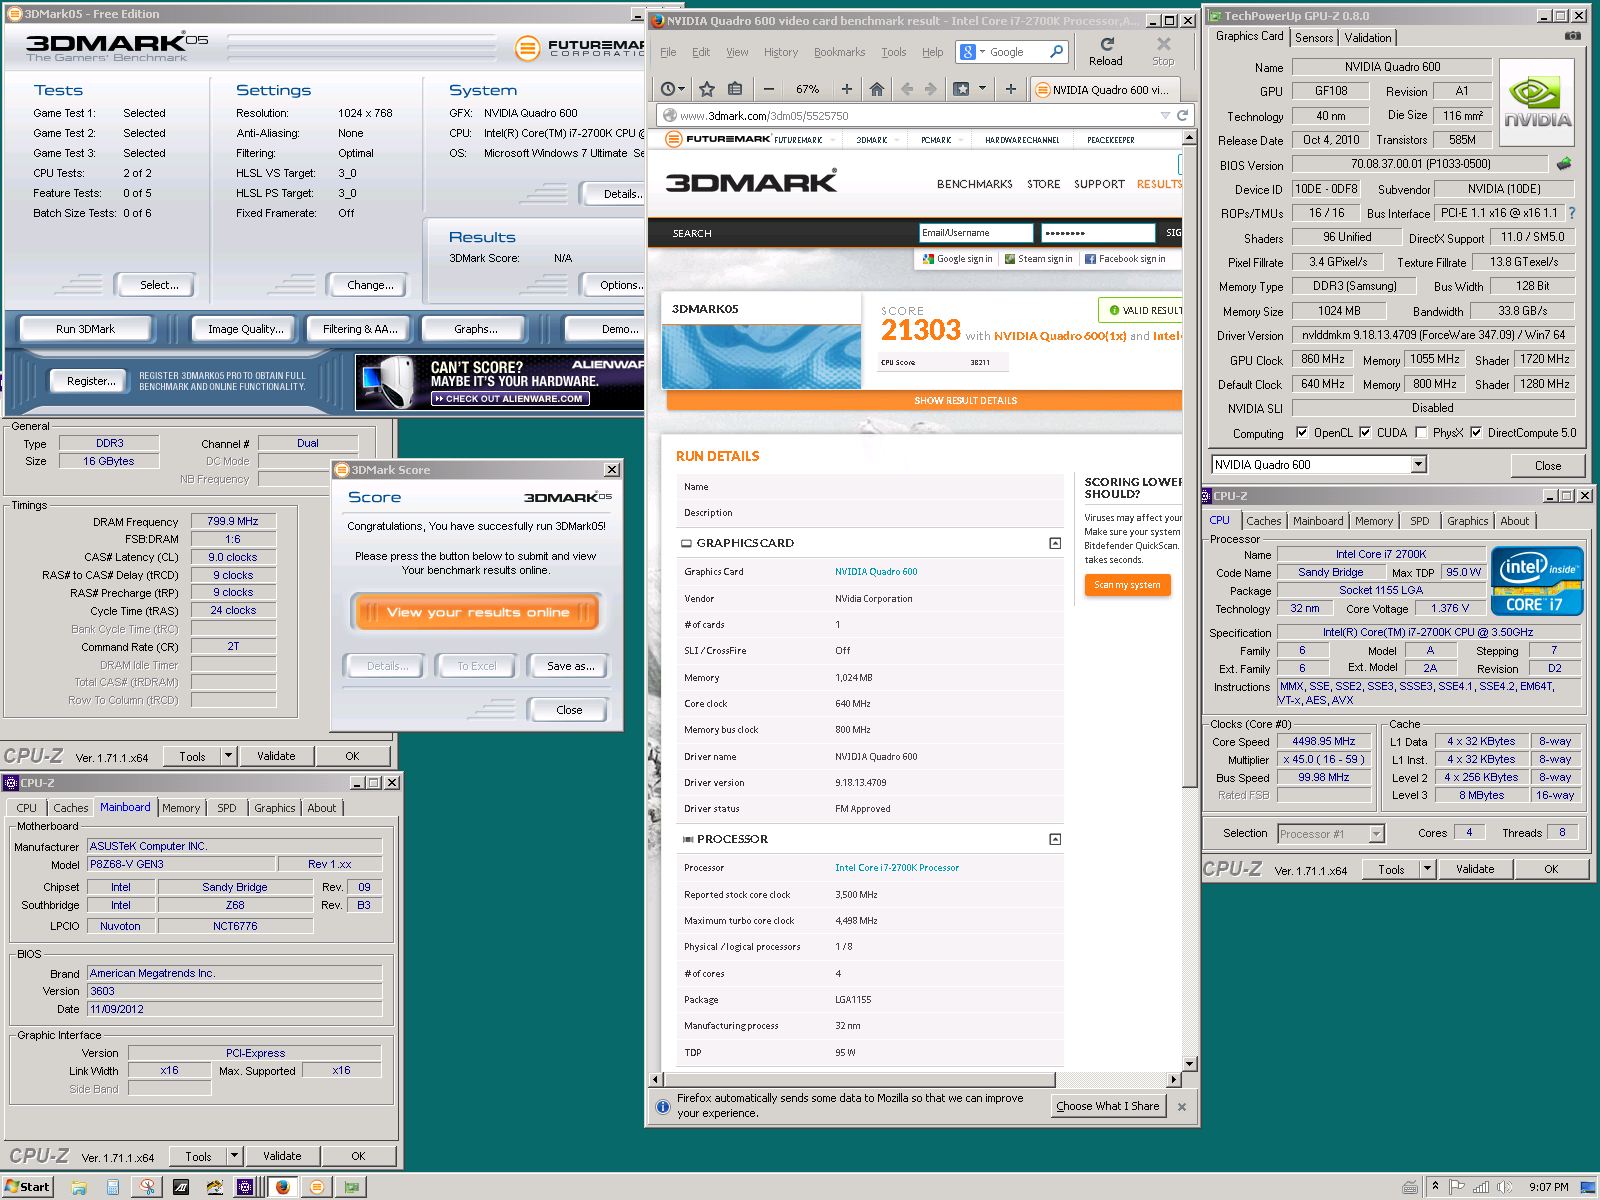Click the NVIDIA Quadro 600 graphics card link
This screenshot has width=1600, height=1200.
click(876, 572)
